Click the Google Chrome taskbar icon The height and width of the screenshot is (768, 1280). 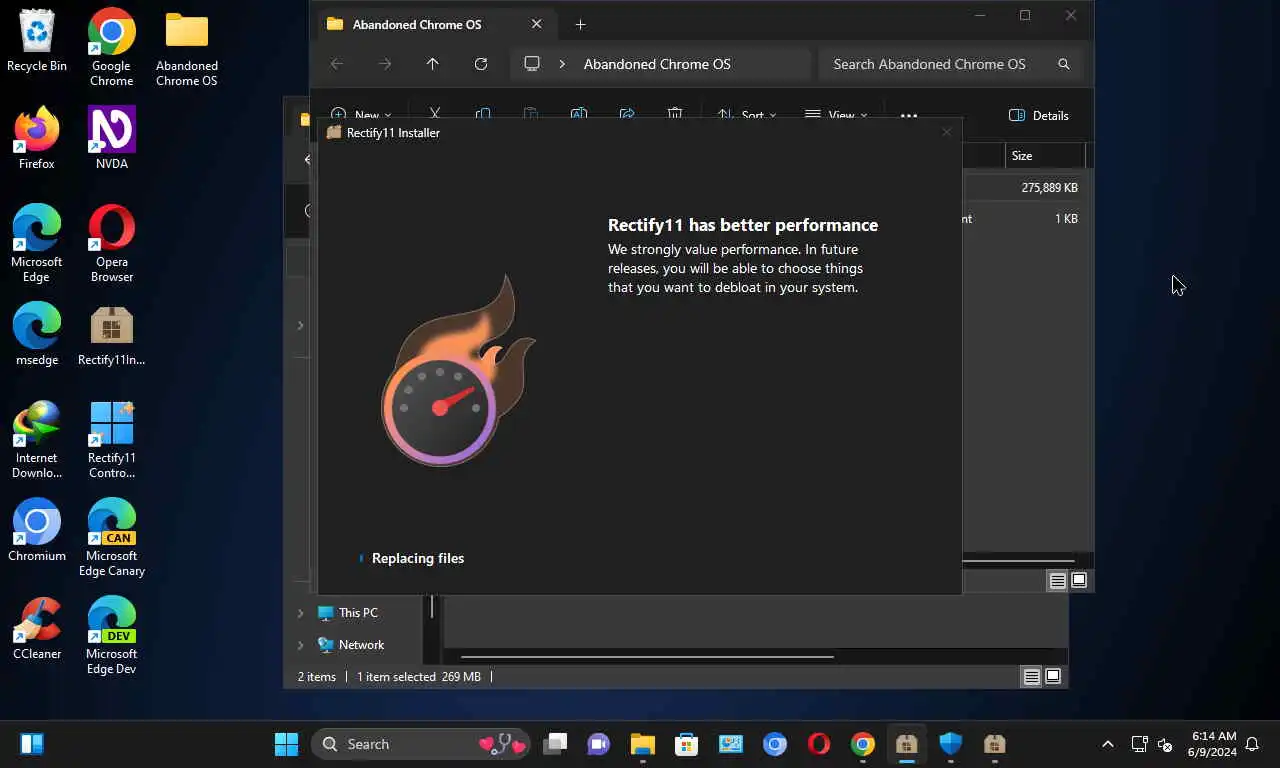click(x=863, y=744)
